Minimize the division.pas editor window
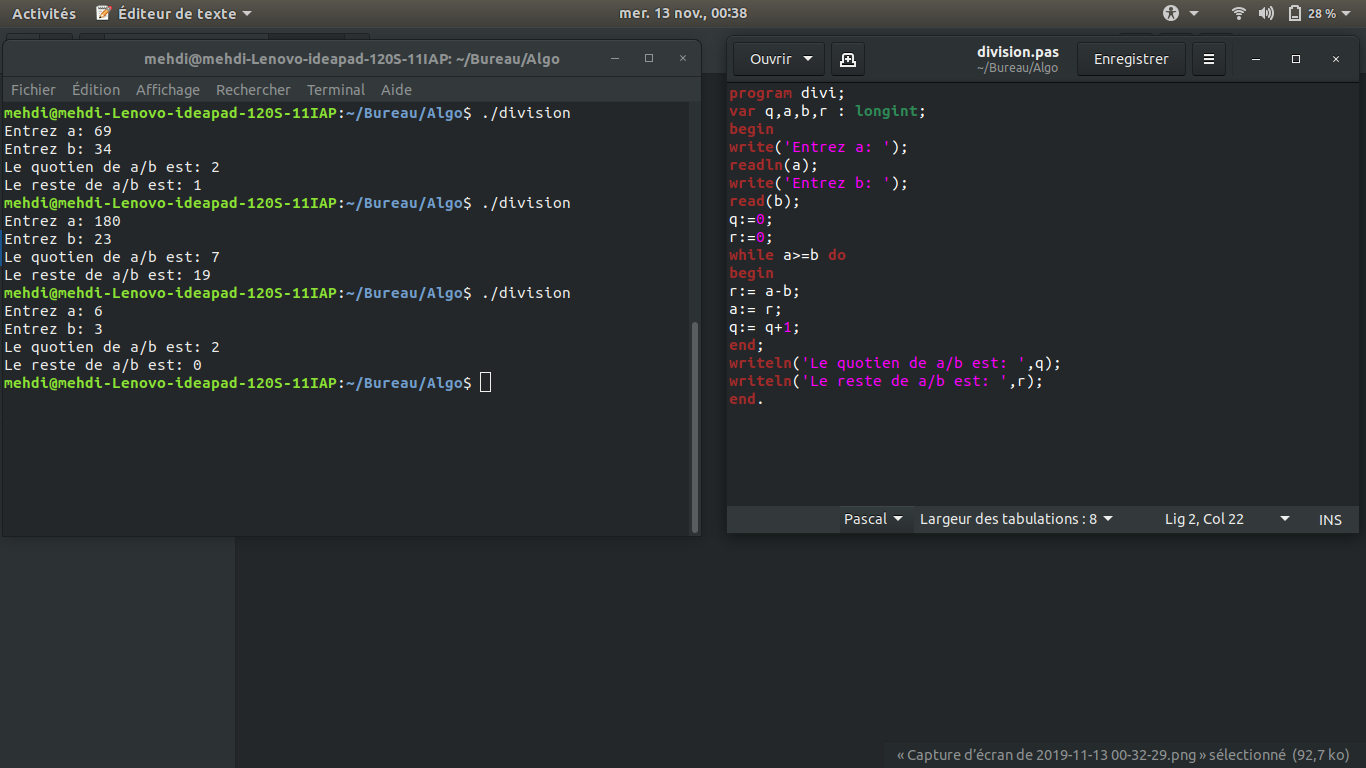Image resolution: width=1366 pixels, height=768 pixels. [1257, 59]
